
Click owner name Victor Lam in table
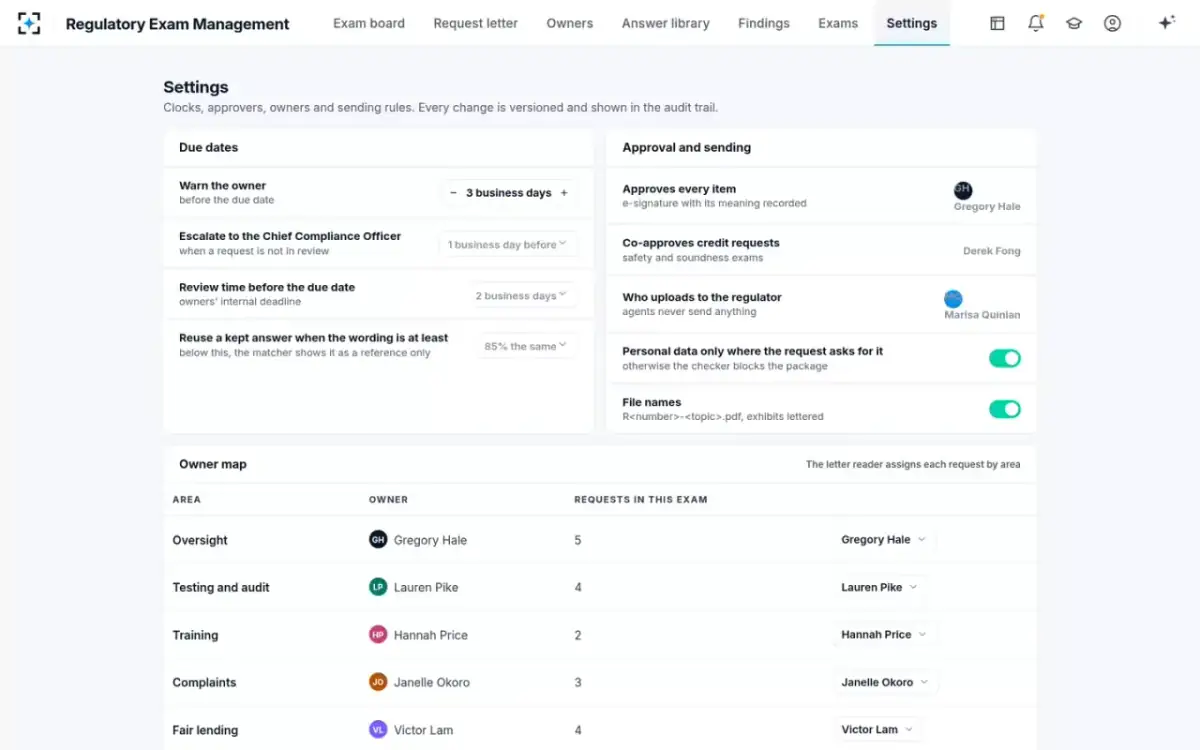coord(424,730)
